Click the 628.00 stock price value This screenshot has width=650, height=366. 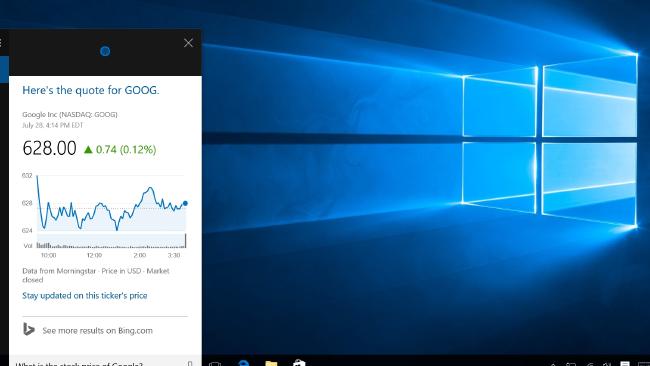[x=49, y=148]
